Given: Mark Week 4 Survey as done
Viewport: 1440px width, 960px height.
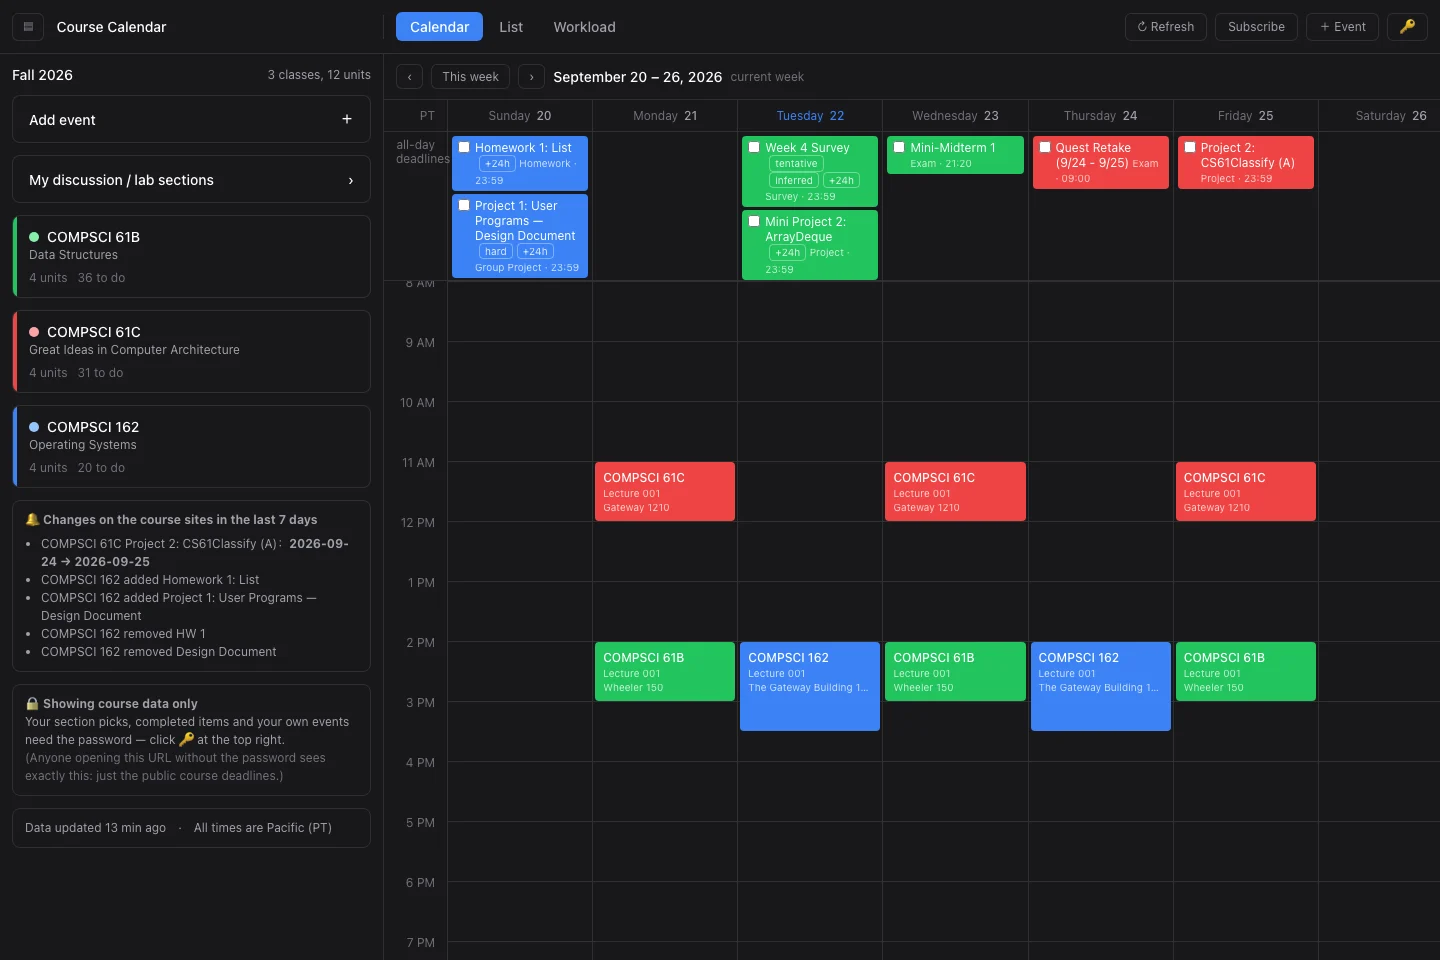Looking at the screenshot, I should point(754,147).
